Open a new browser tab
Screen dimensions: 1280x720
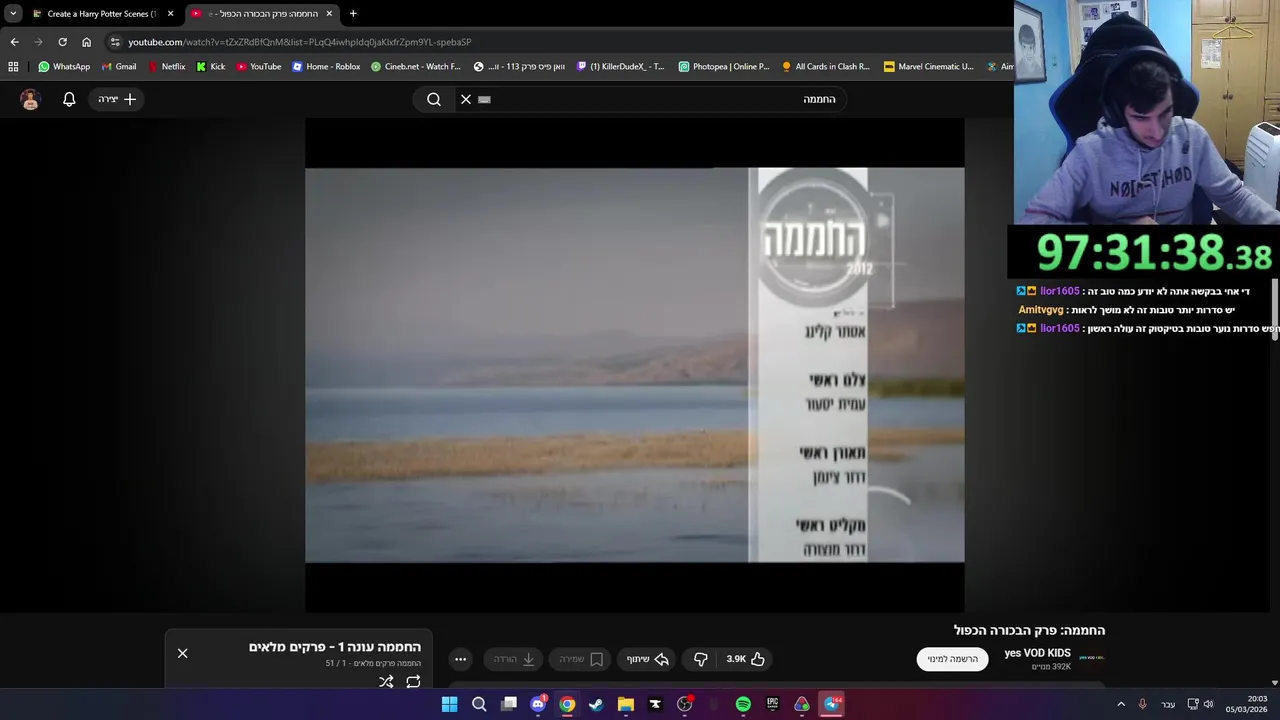(353, 14)
